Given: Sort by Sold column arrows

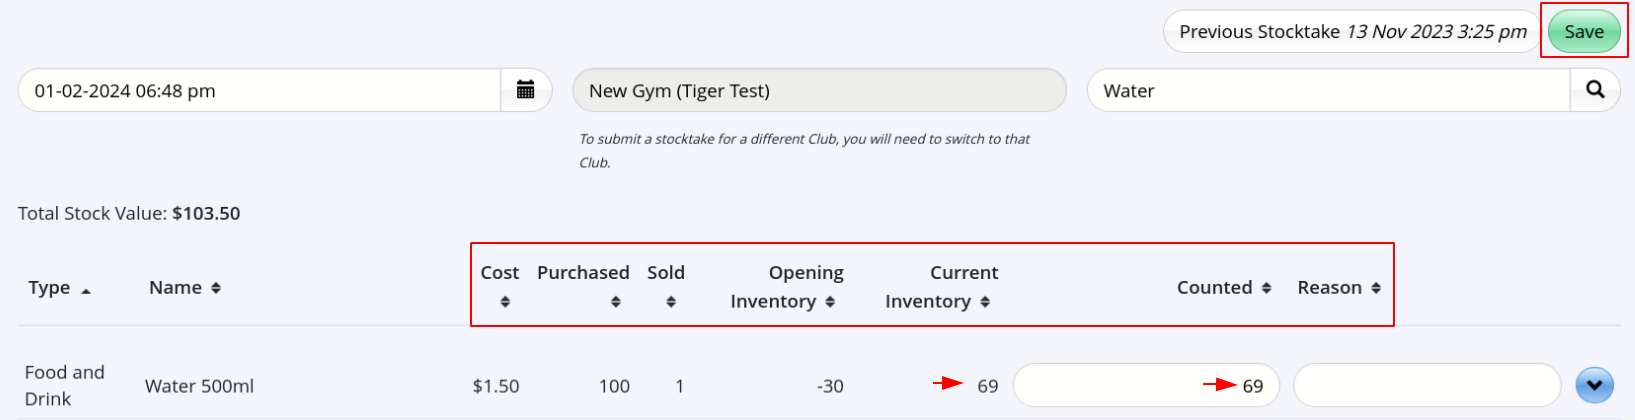Looking at the screenshot, I should pyautogui.click(x=671, y=302).
